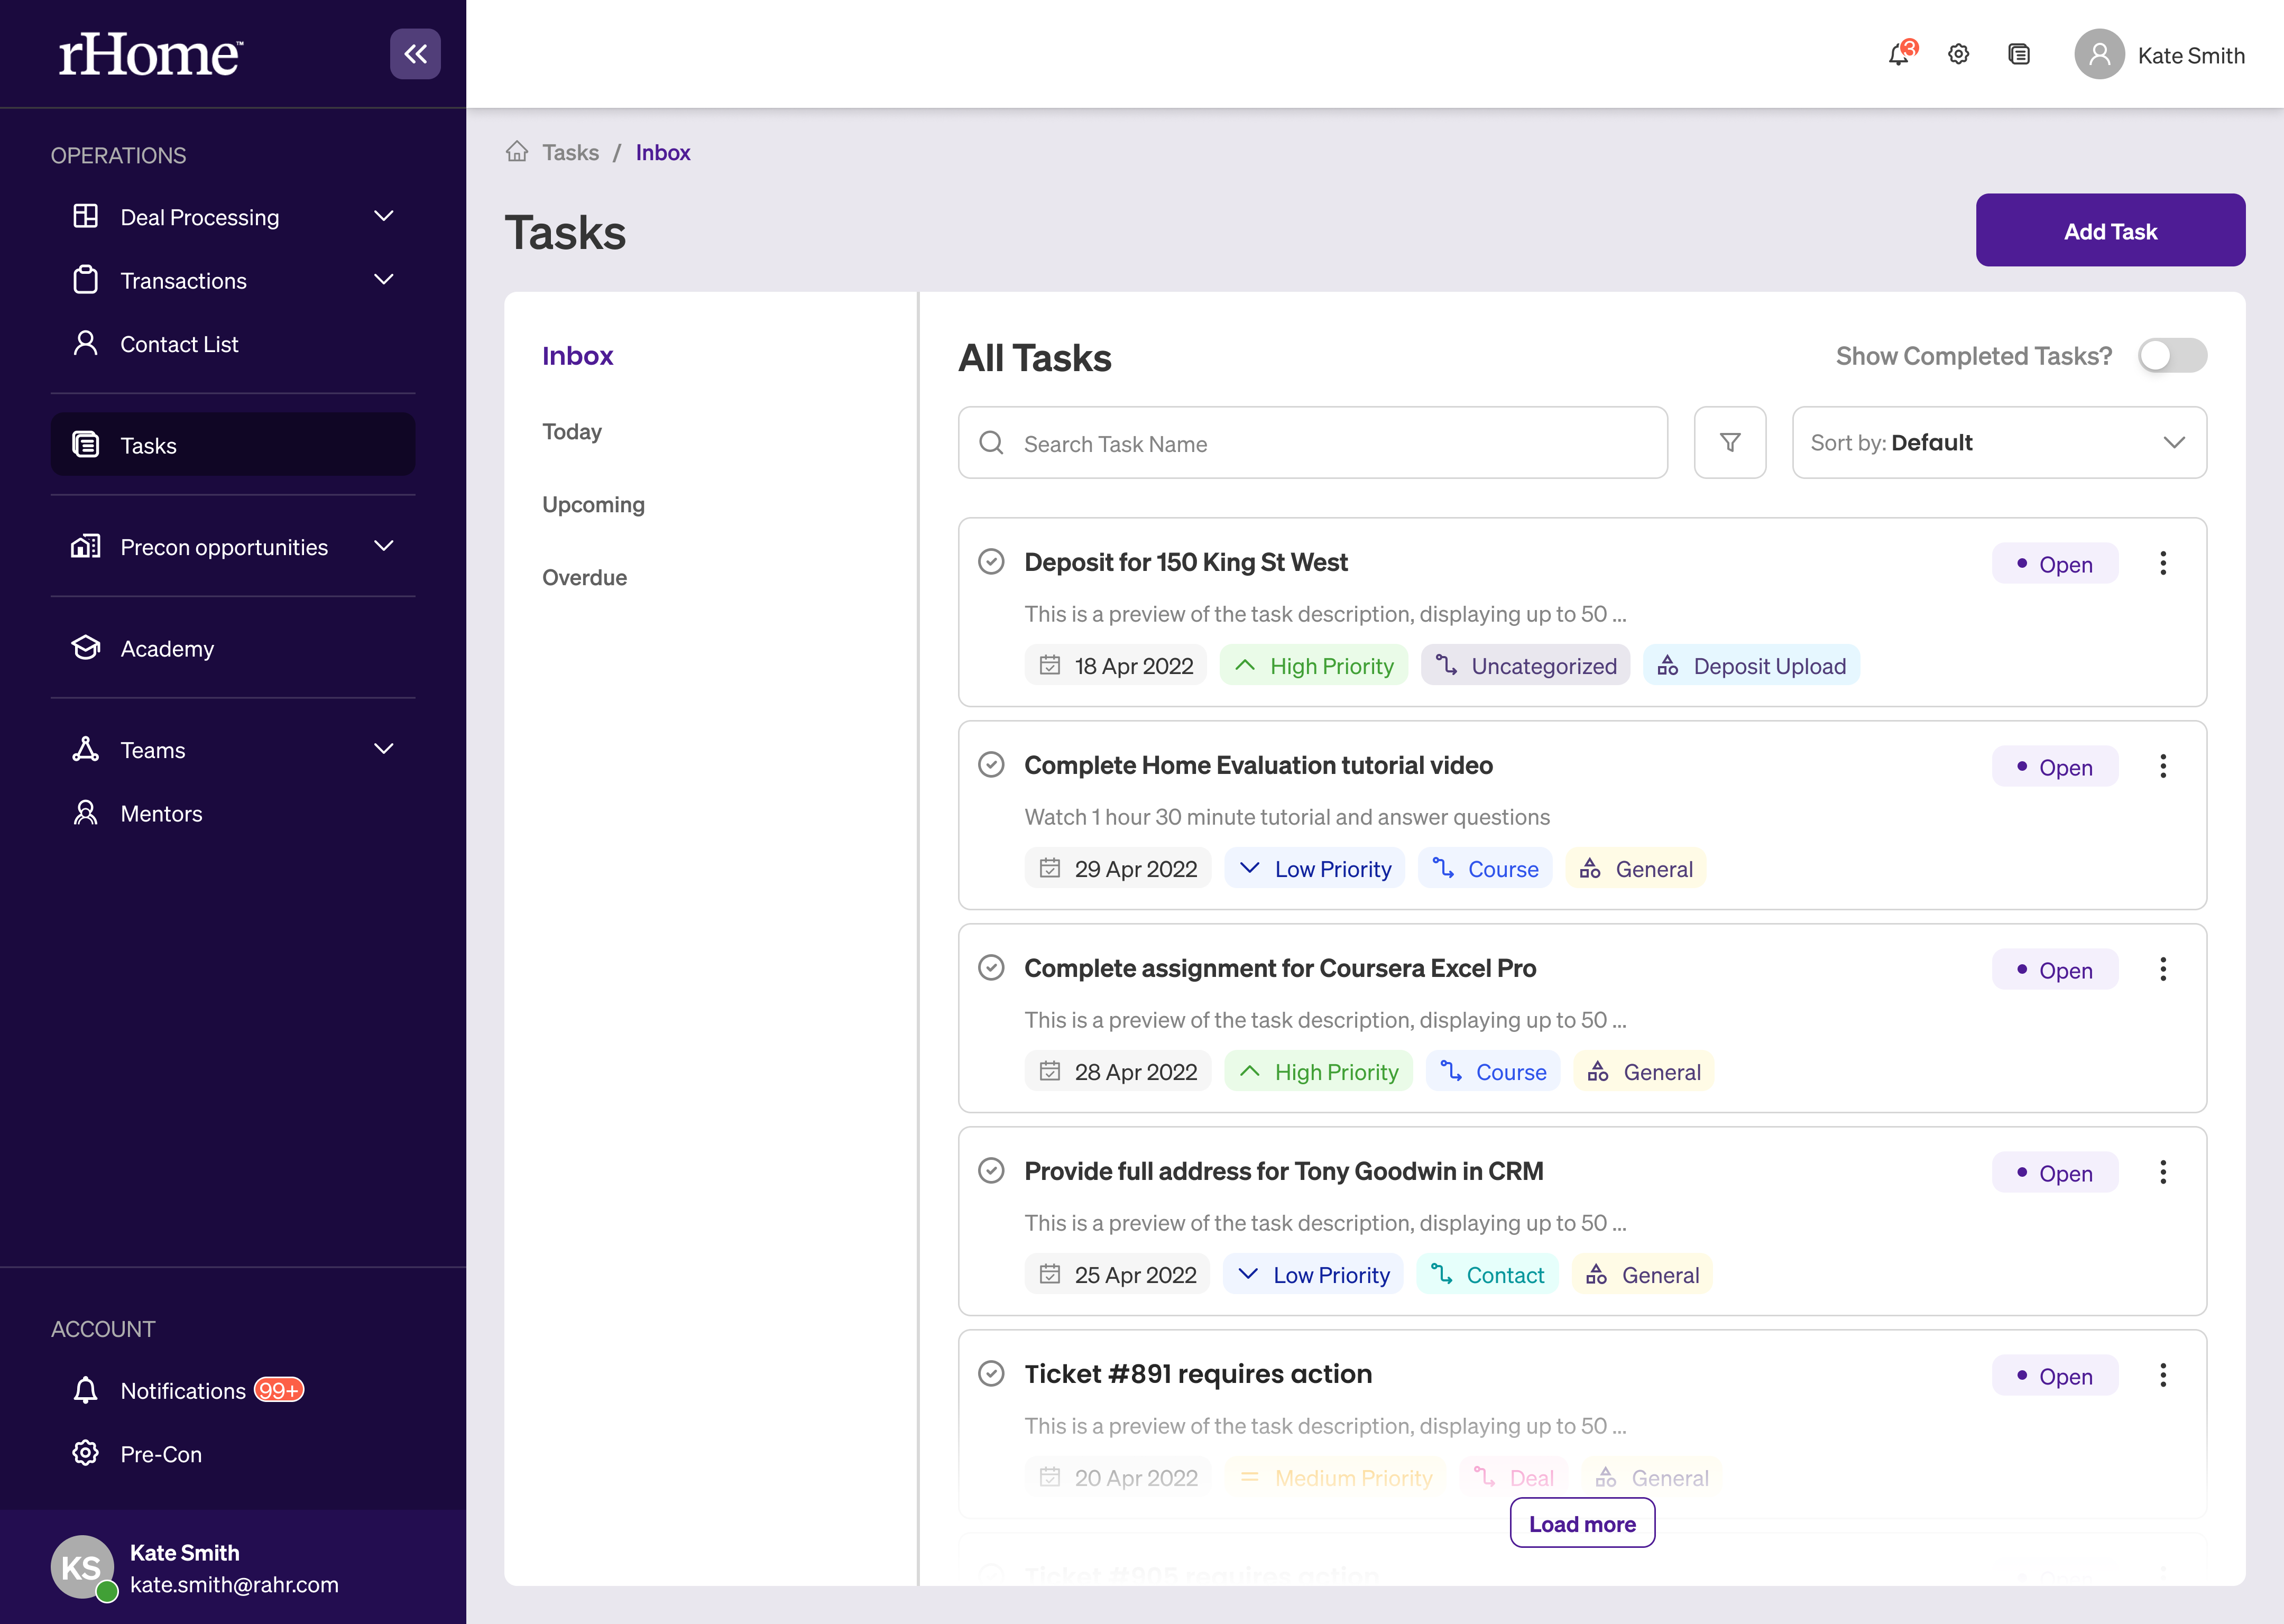Open the task list icon in header

[x=2018, y=54]
